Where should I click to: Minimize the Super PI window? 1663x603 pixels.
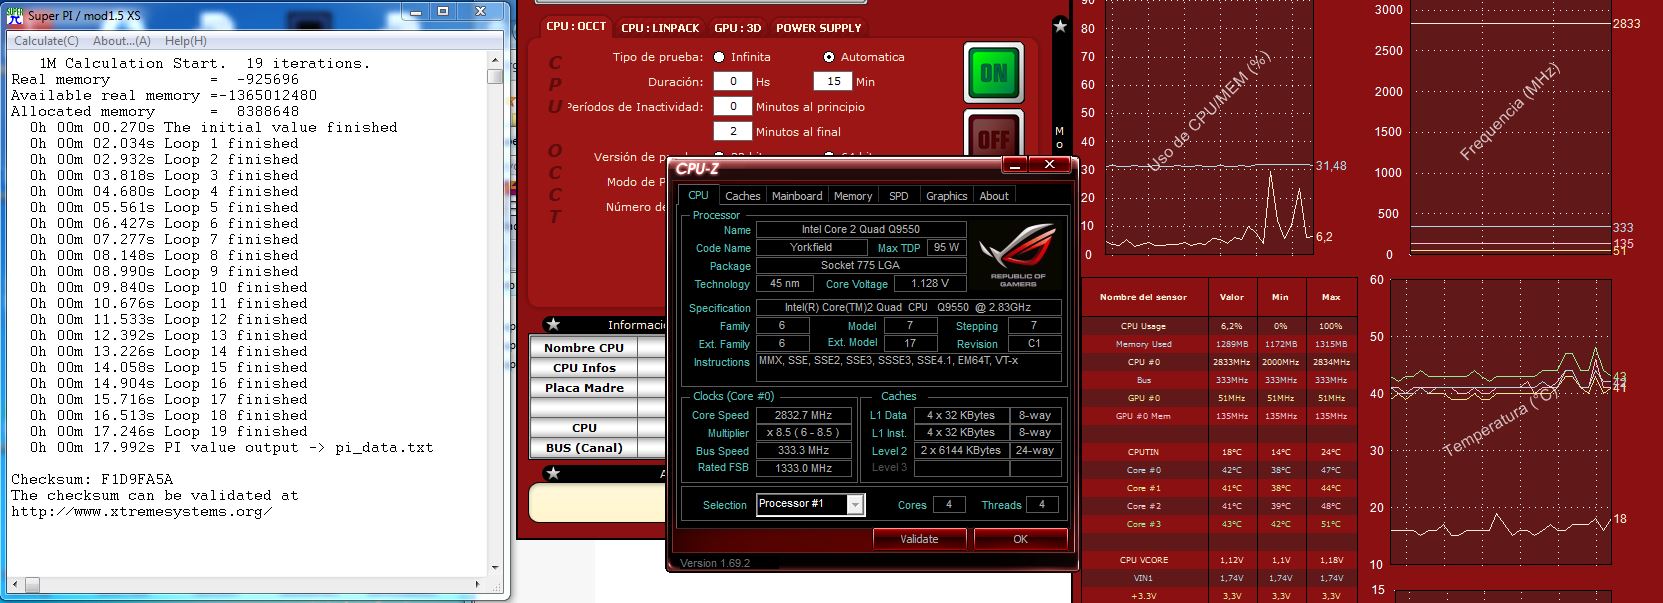click(415, 11)
